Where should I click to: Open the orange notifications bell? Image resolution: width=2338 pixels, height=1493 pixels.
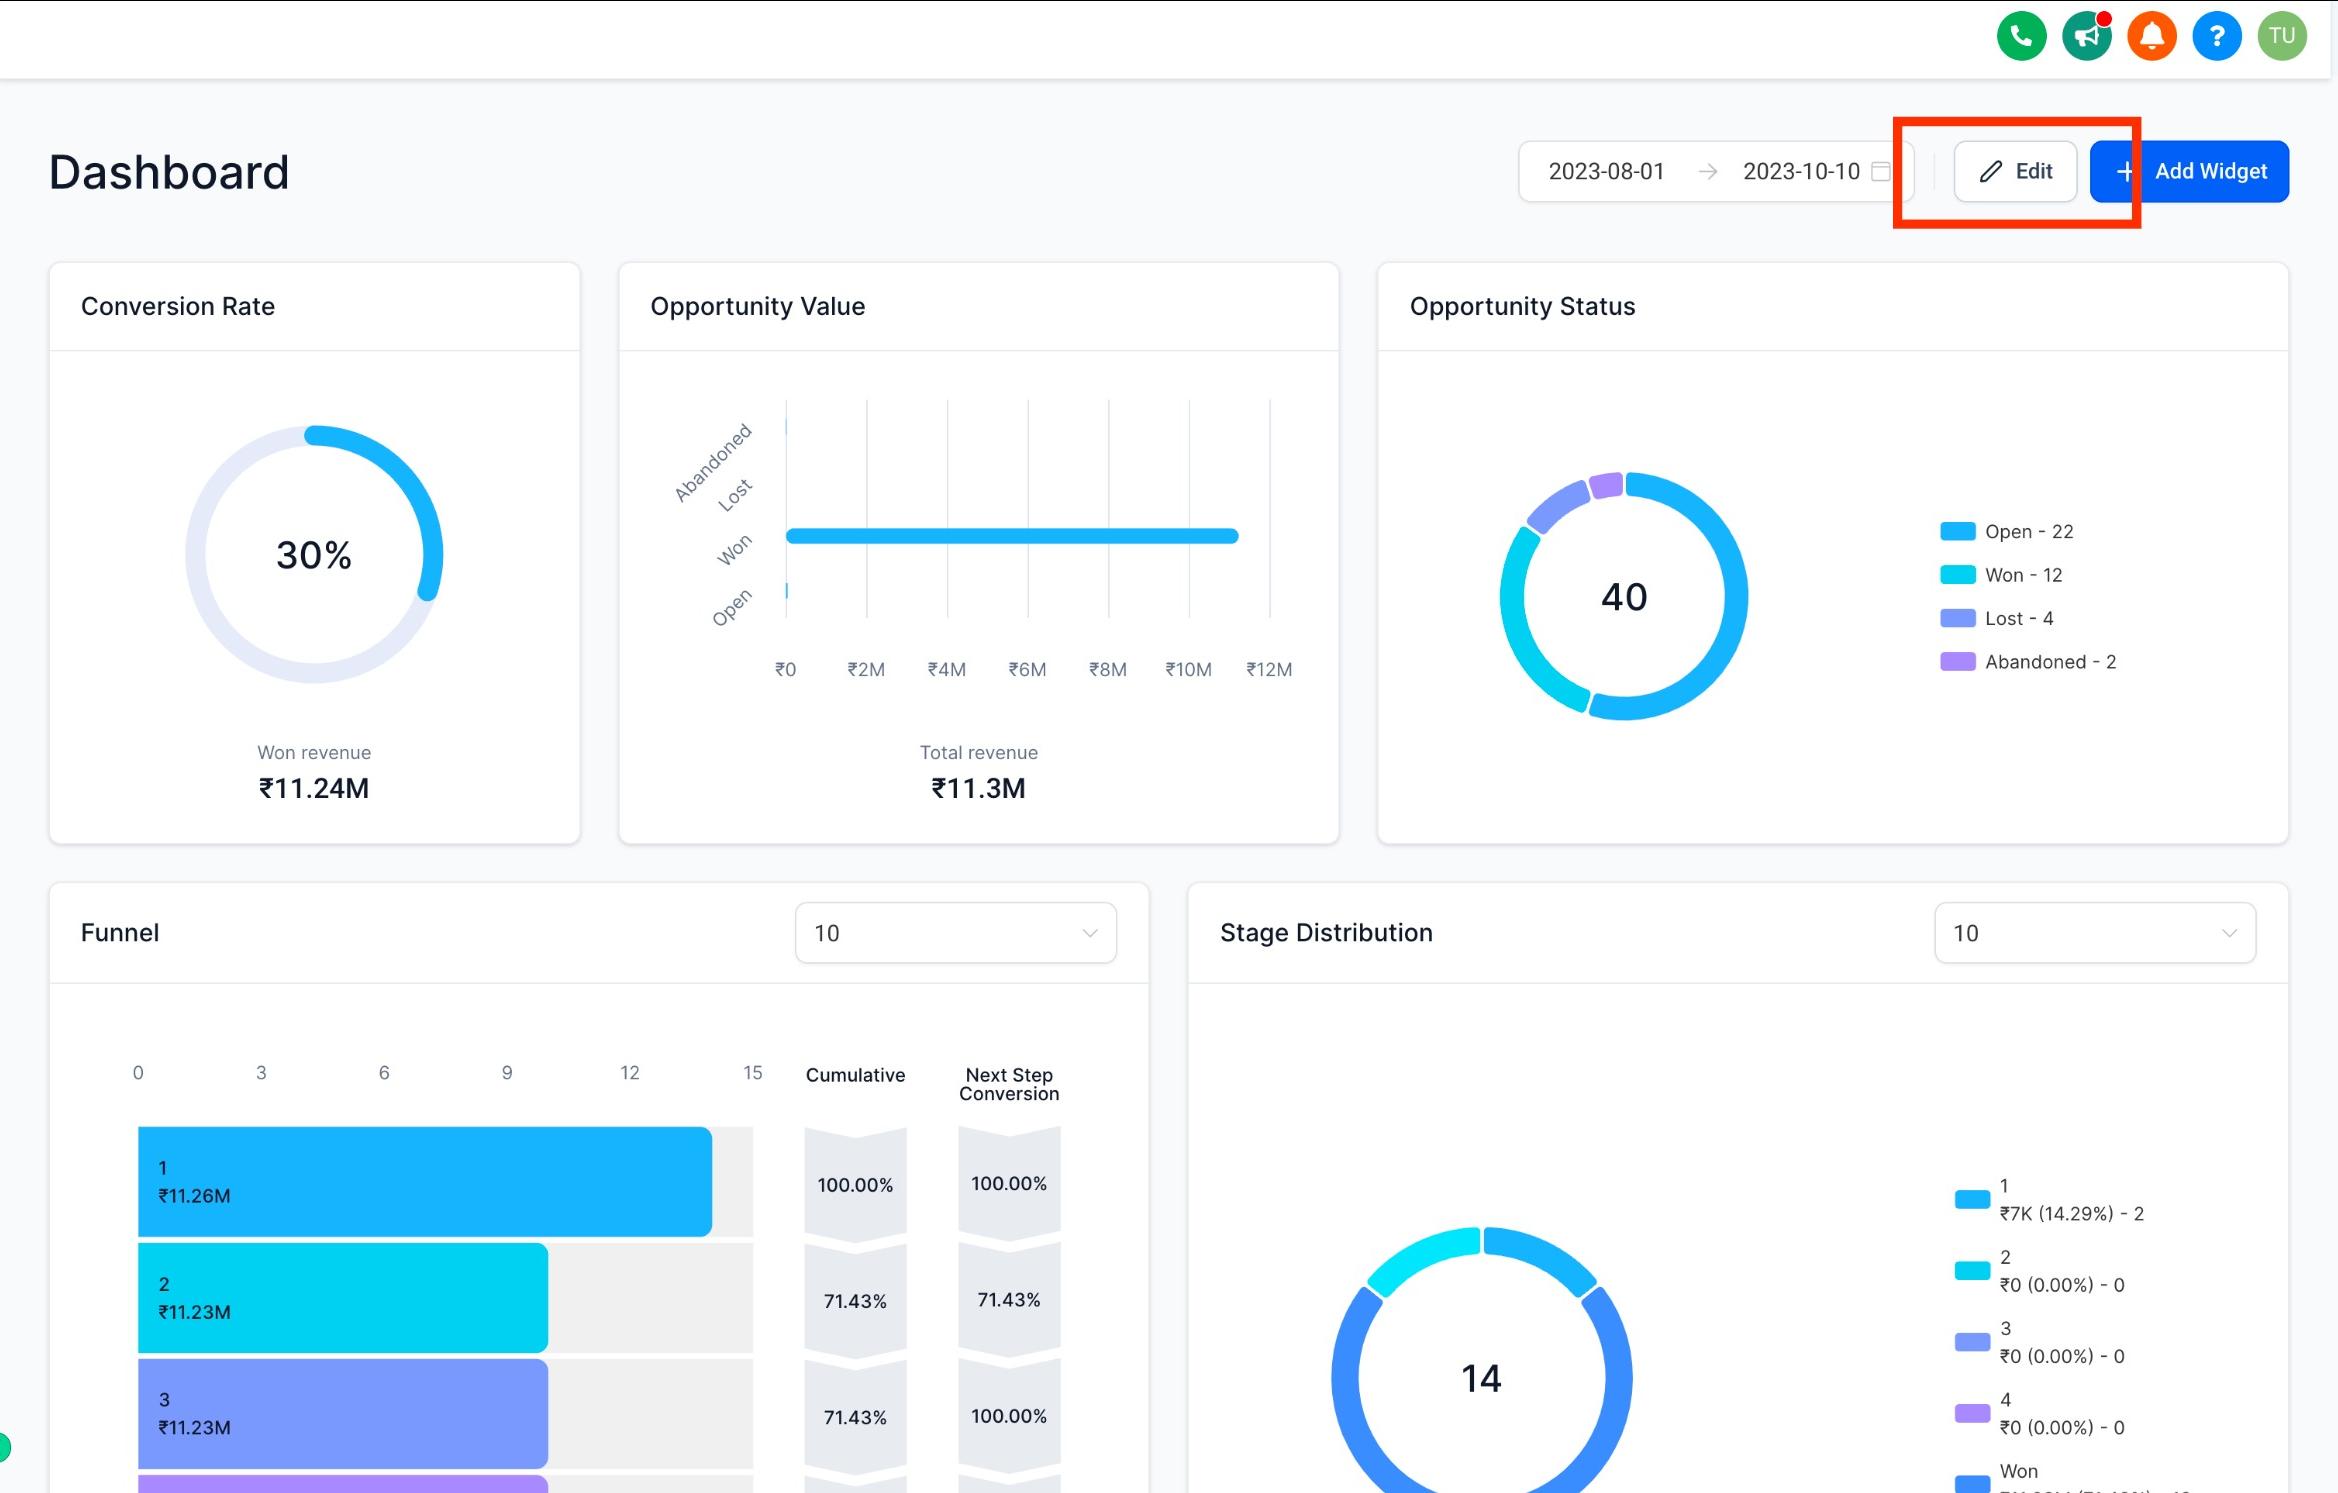(2151, 36)
